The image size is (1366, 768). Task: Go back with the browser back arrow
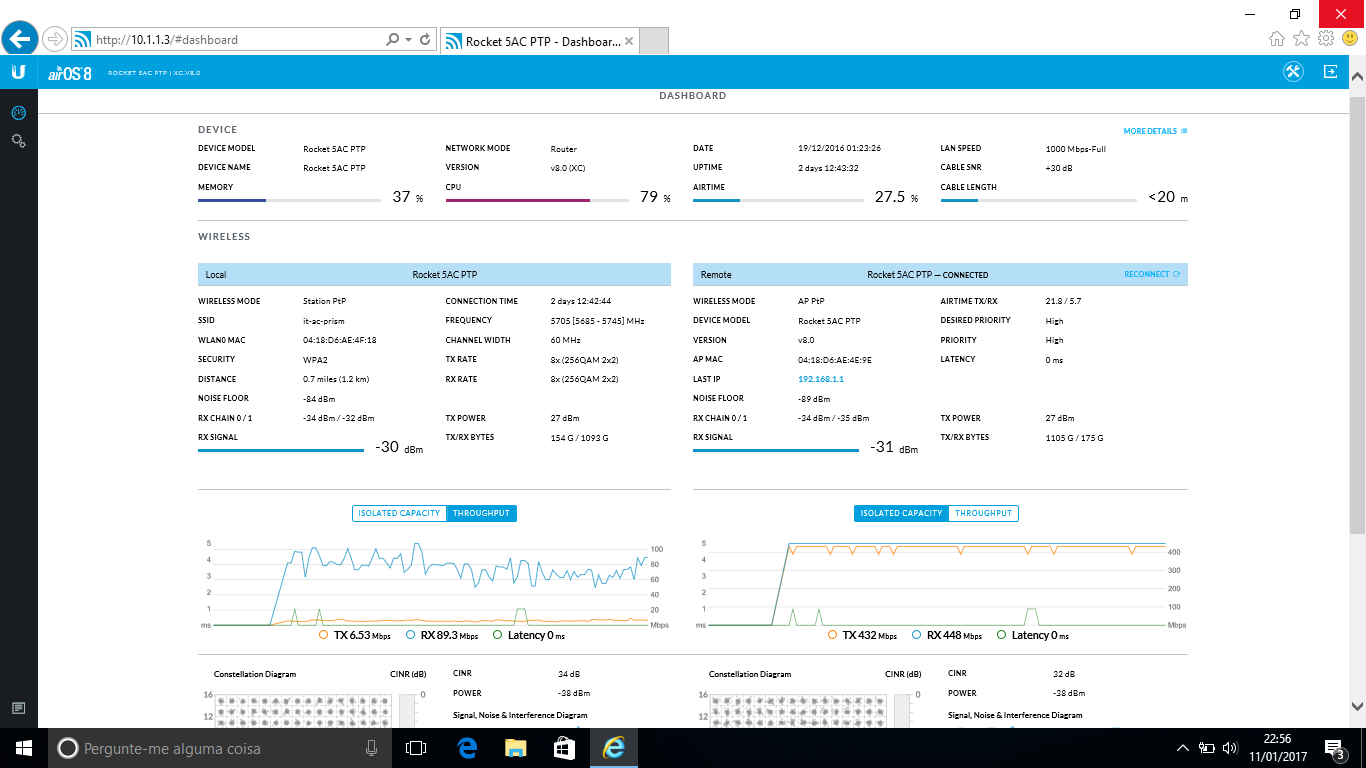[20, 39]
